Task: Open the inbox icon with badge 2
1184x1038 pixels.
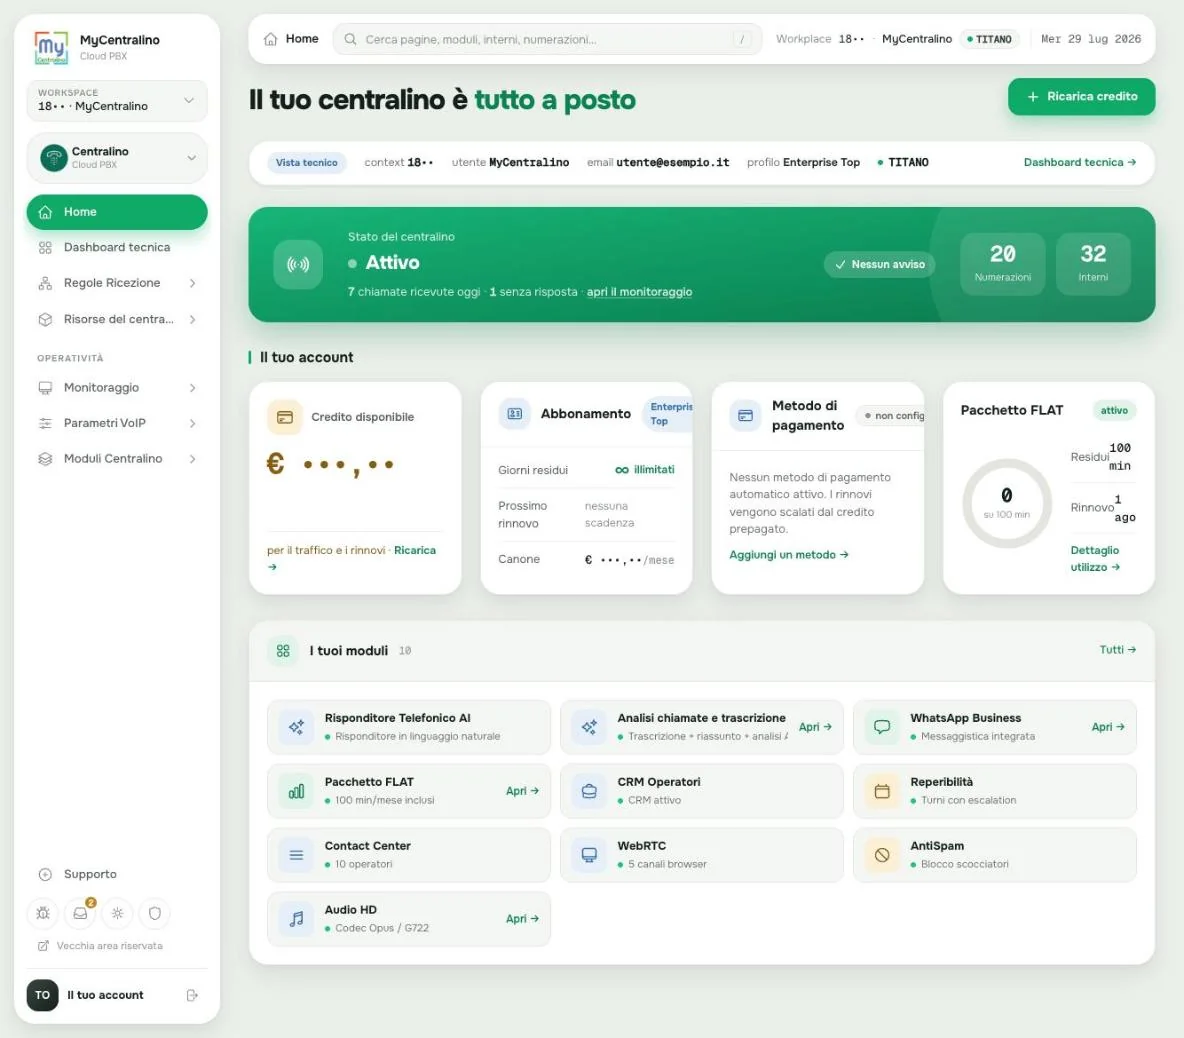Action: coord(80,913)
